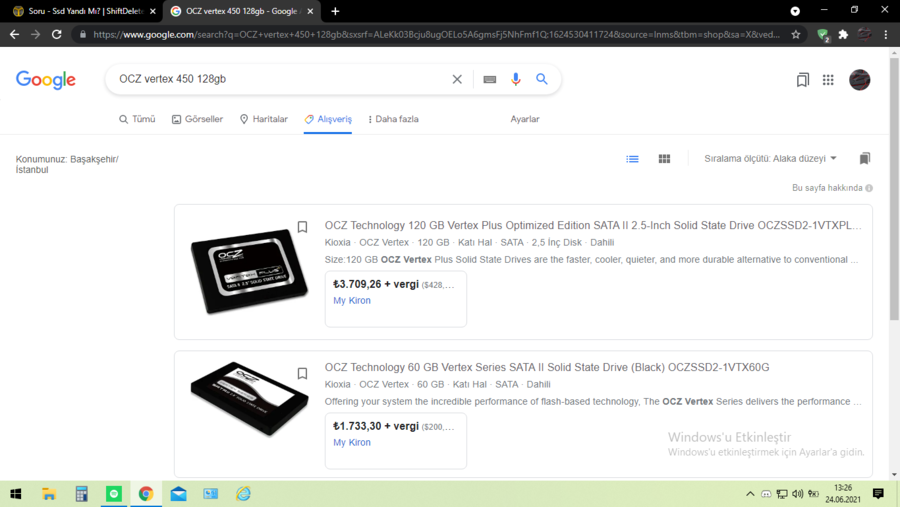Screen dimensions: 900x507
Task: Open My Kiron seller for ₺3.709,26 offer
Action: (352, 300)
